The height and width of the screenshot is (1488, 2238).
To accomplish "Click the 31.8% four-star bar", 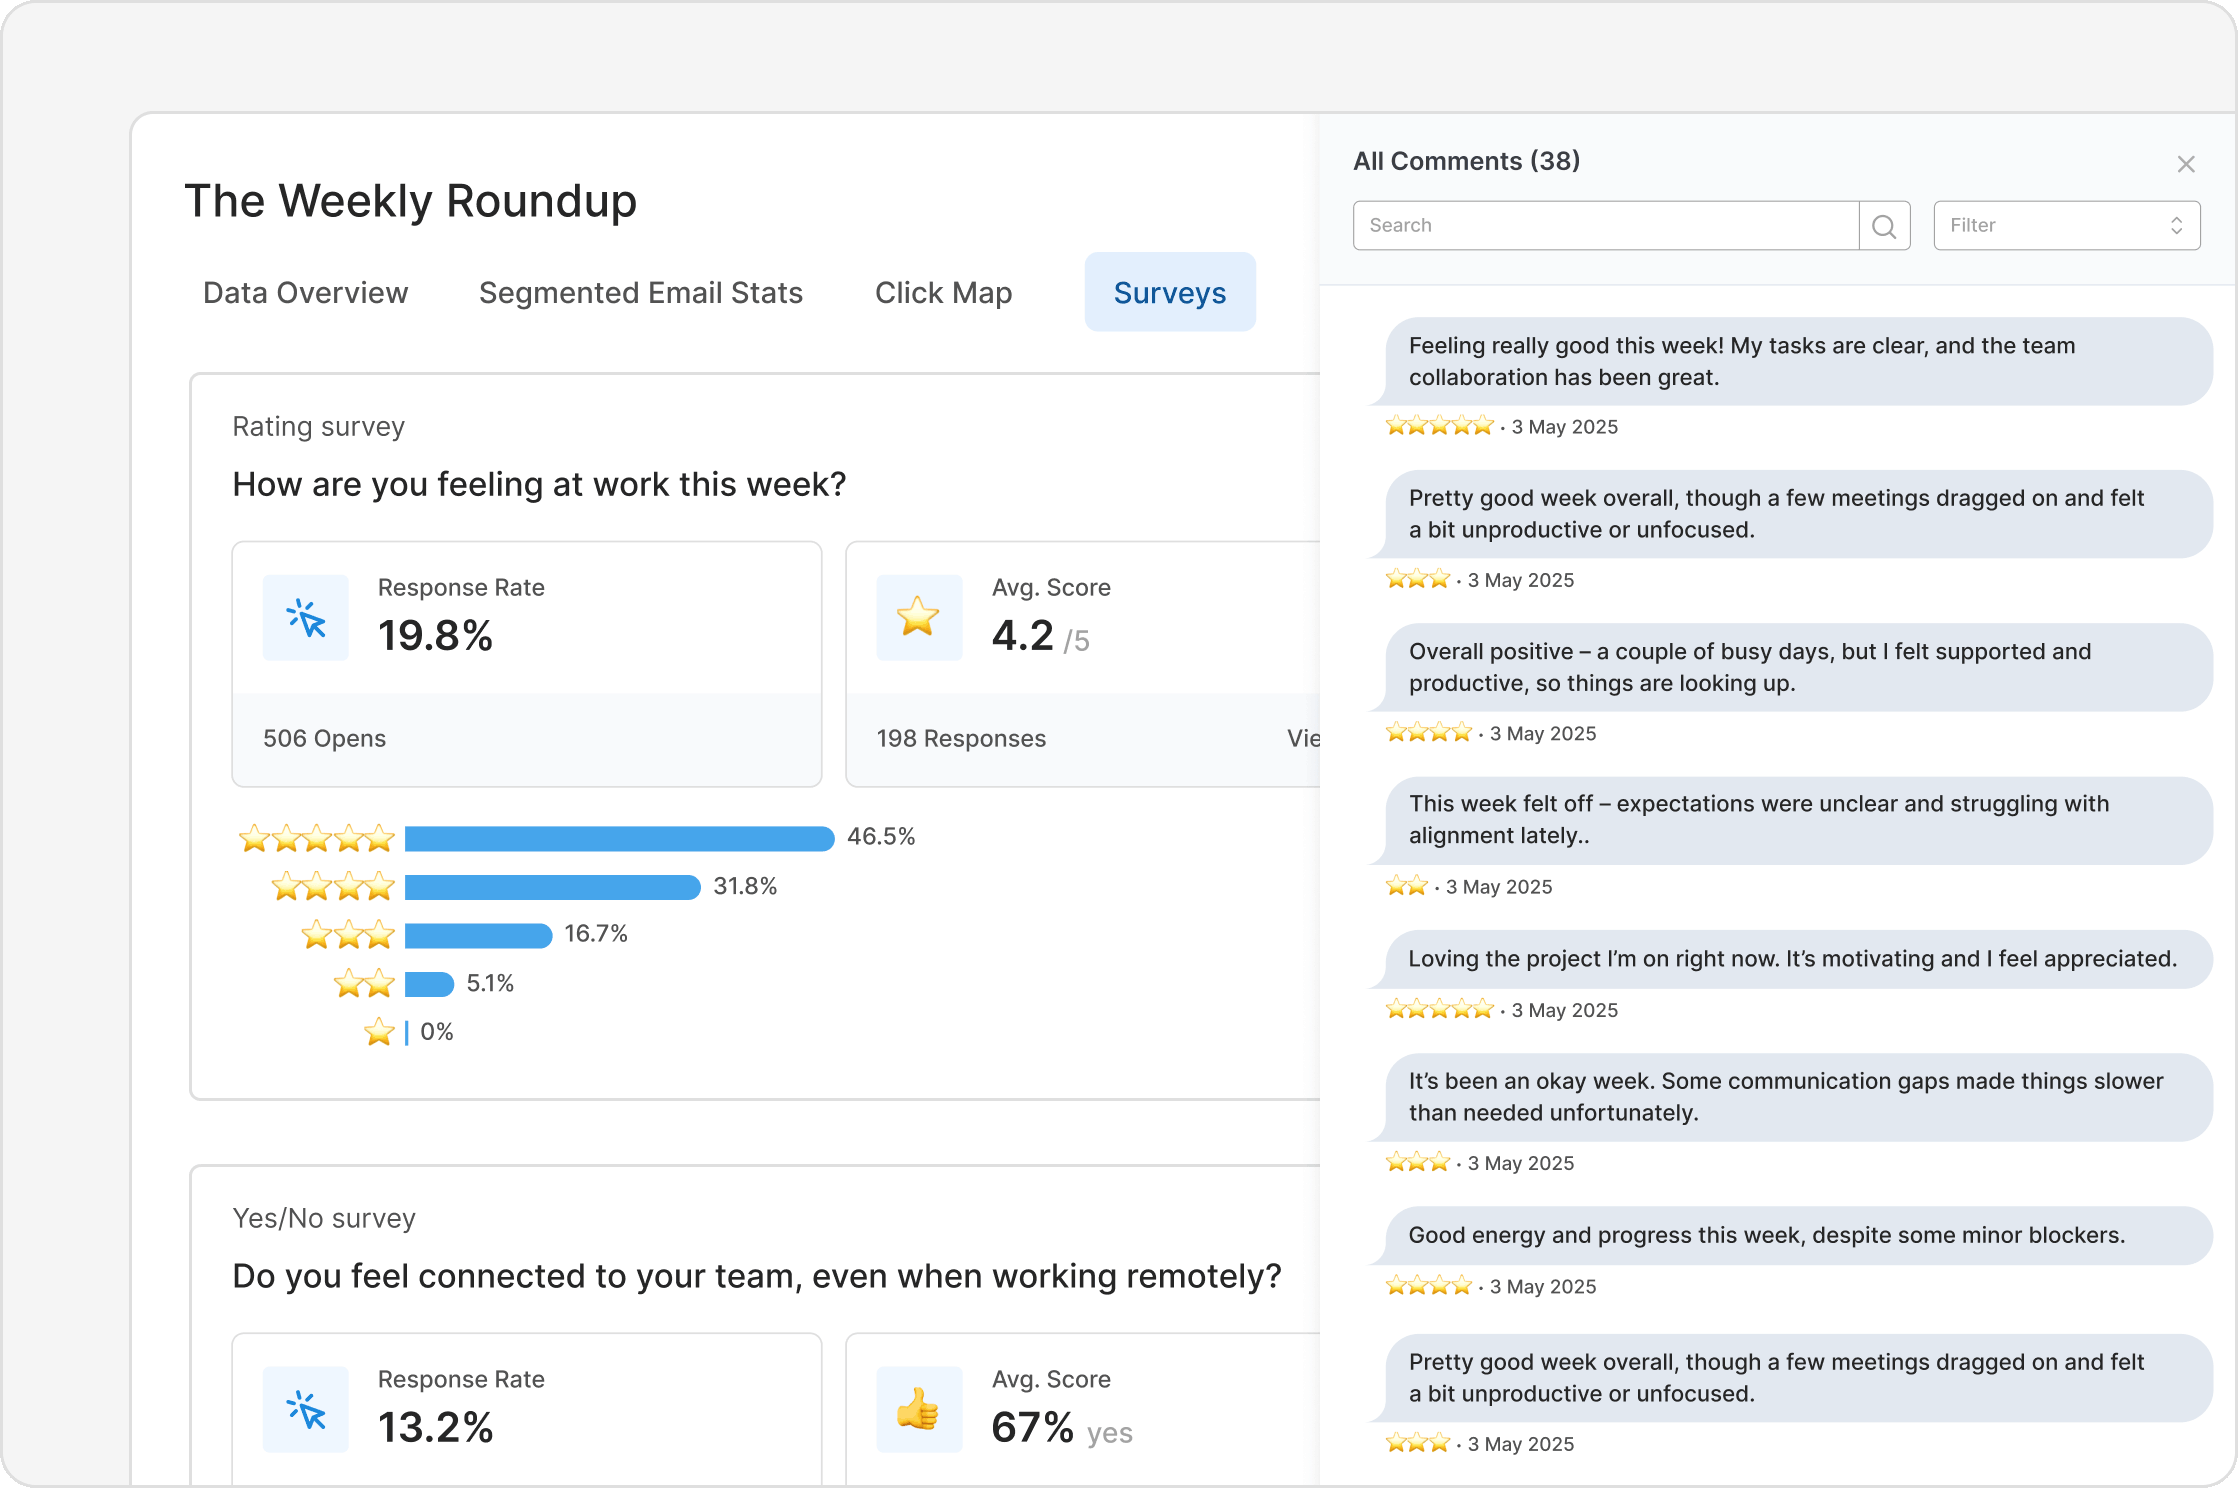I will [x=552, y=887].
